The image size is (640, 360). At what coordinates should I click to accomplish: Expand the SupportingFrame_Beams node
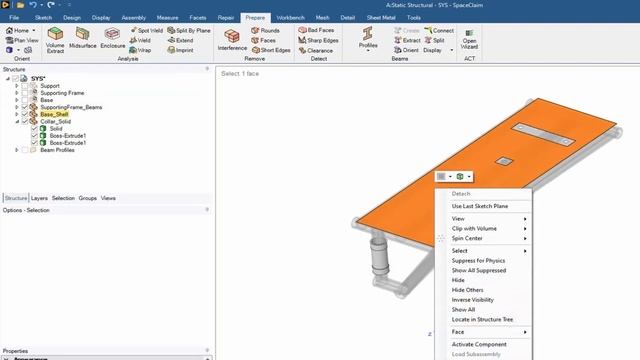pyautogui.click(x=17, y=107)
